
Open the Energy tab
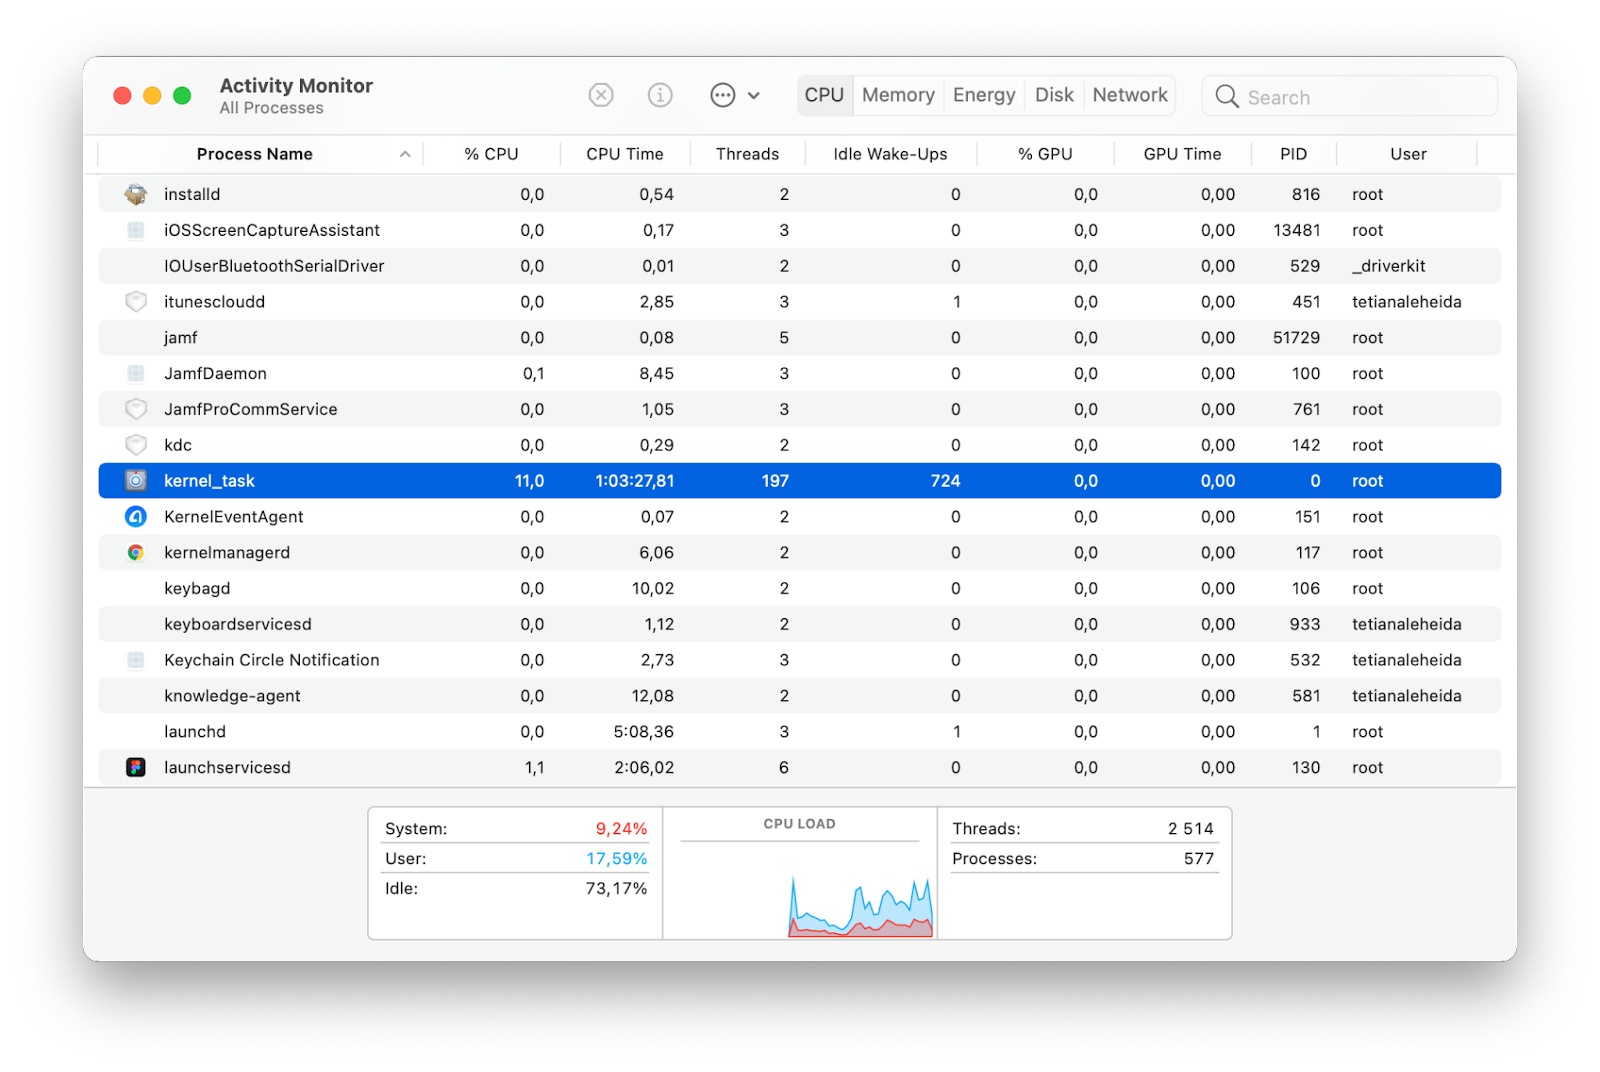pyautogui.click(x=984, y=95)
